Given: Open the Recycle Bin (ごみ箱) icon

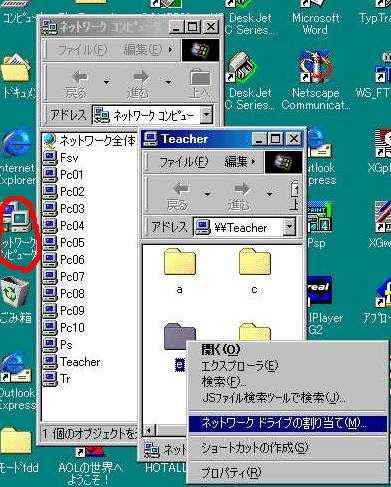Looking at the screenshot, I should [15, 300].
